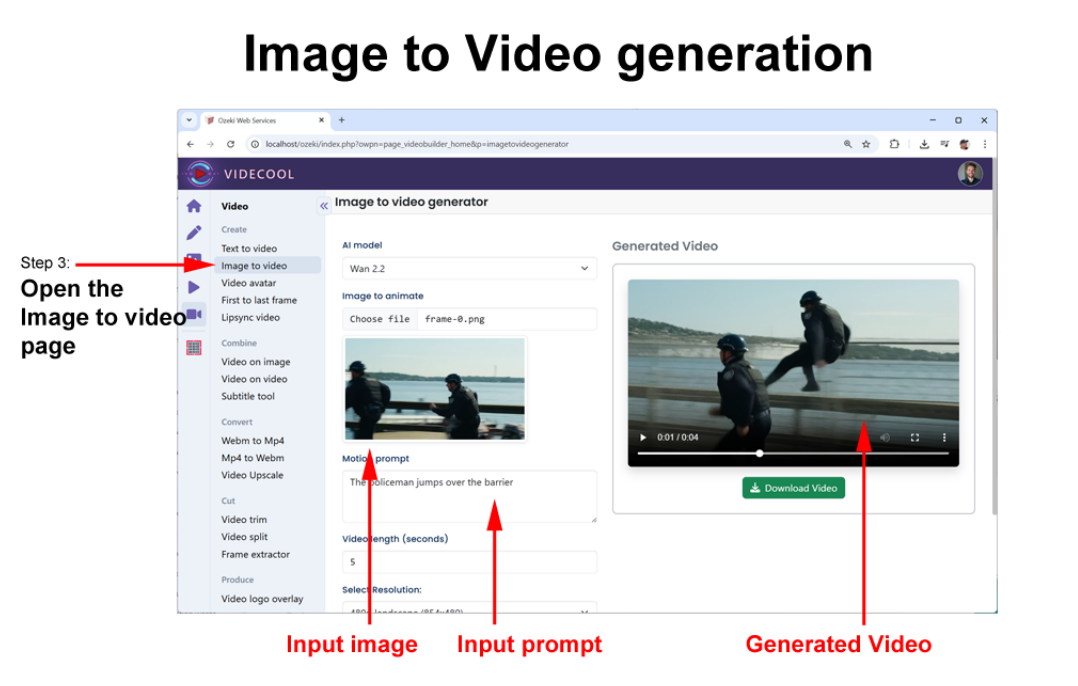The height and width of the screenshot is (686, 1078).
Task: Open the red grid icon in the sidebar
Action: pyautogui.click(x=194, y=348)
